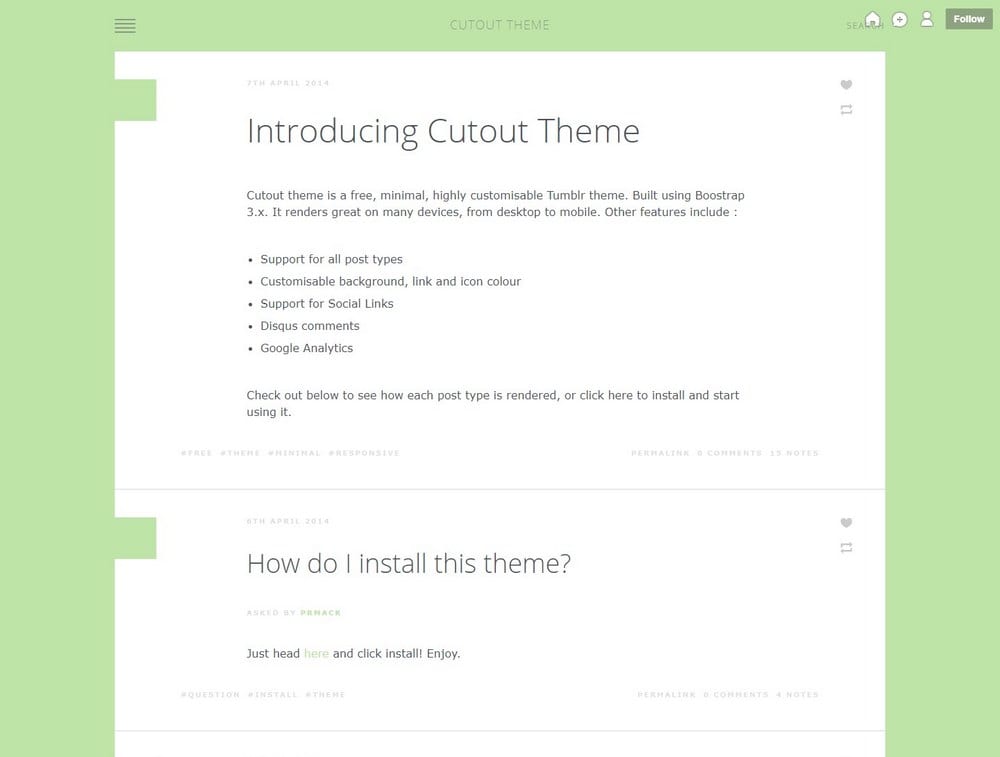This screenshot has width=1000, height=757.
Task: Click the Cutout Theme blog title
Action: tap(499, 25)
